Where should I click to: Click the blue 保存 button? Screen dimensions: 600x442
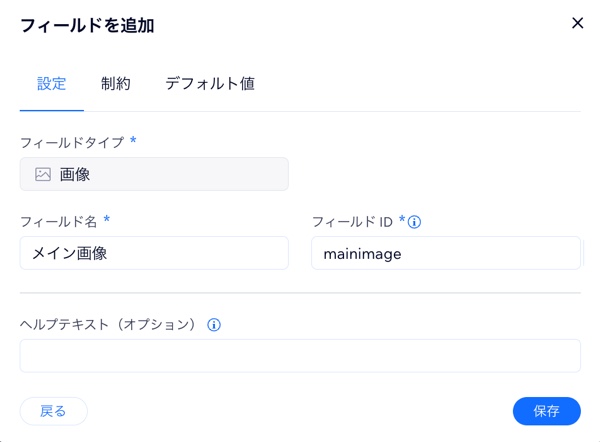547,411
